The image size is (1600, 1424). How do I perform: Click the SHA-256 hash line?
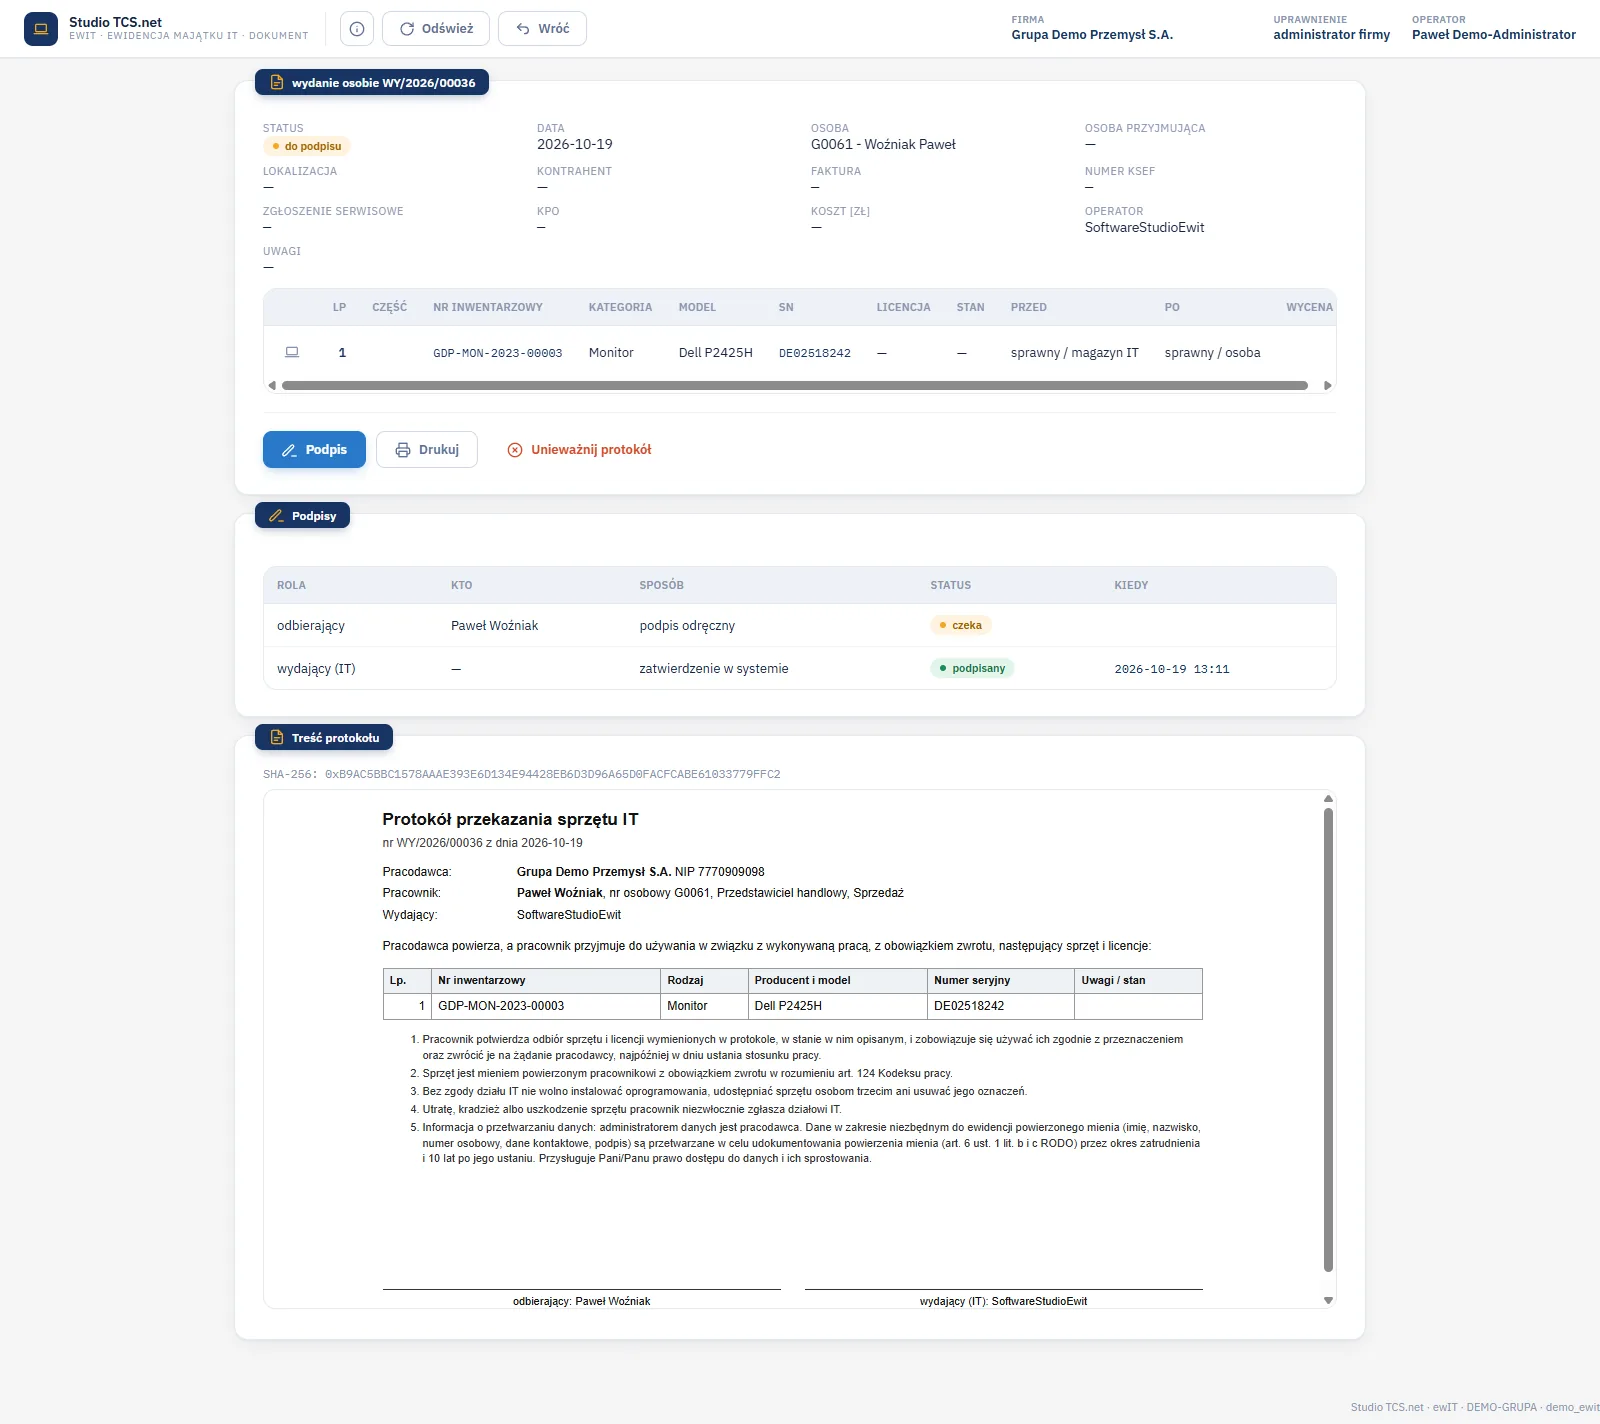(x=521, y=774)
